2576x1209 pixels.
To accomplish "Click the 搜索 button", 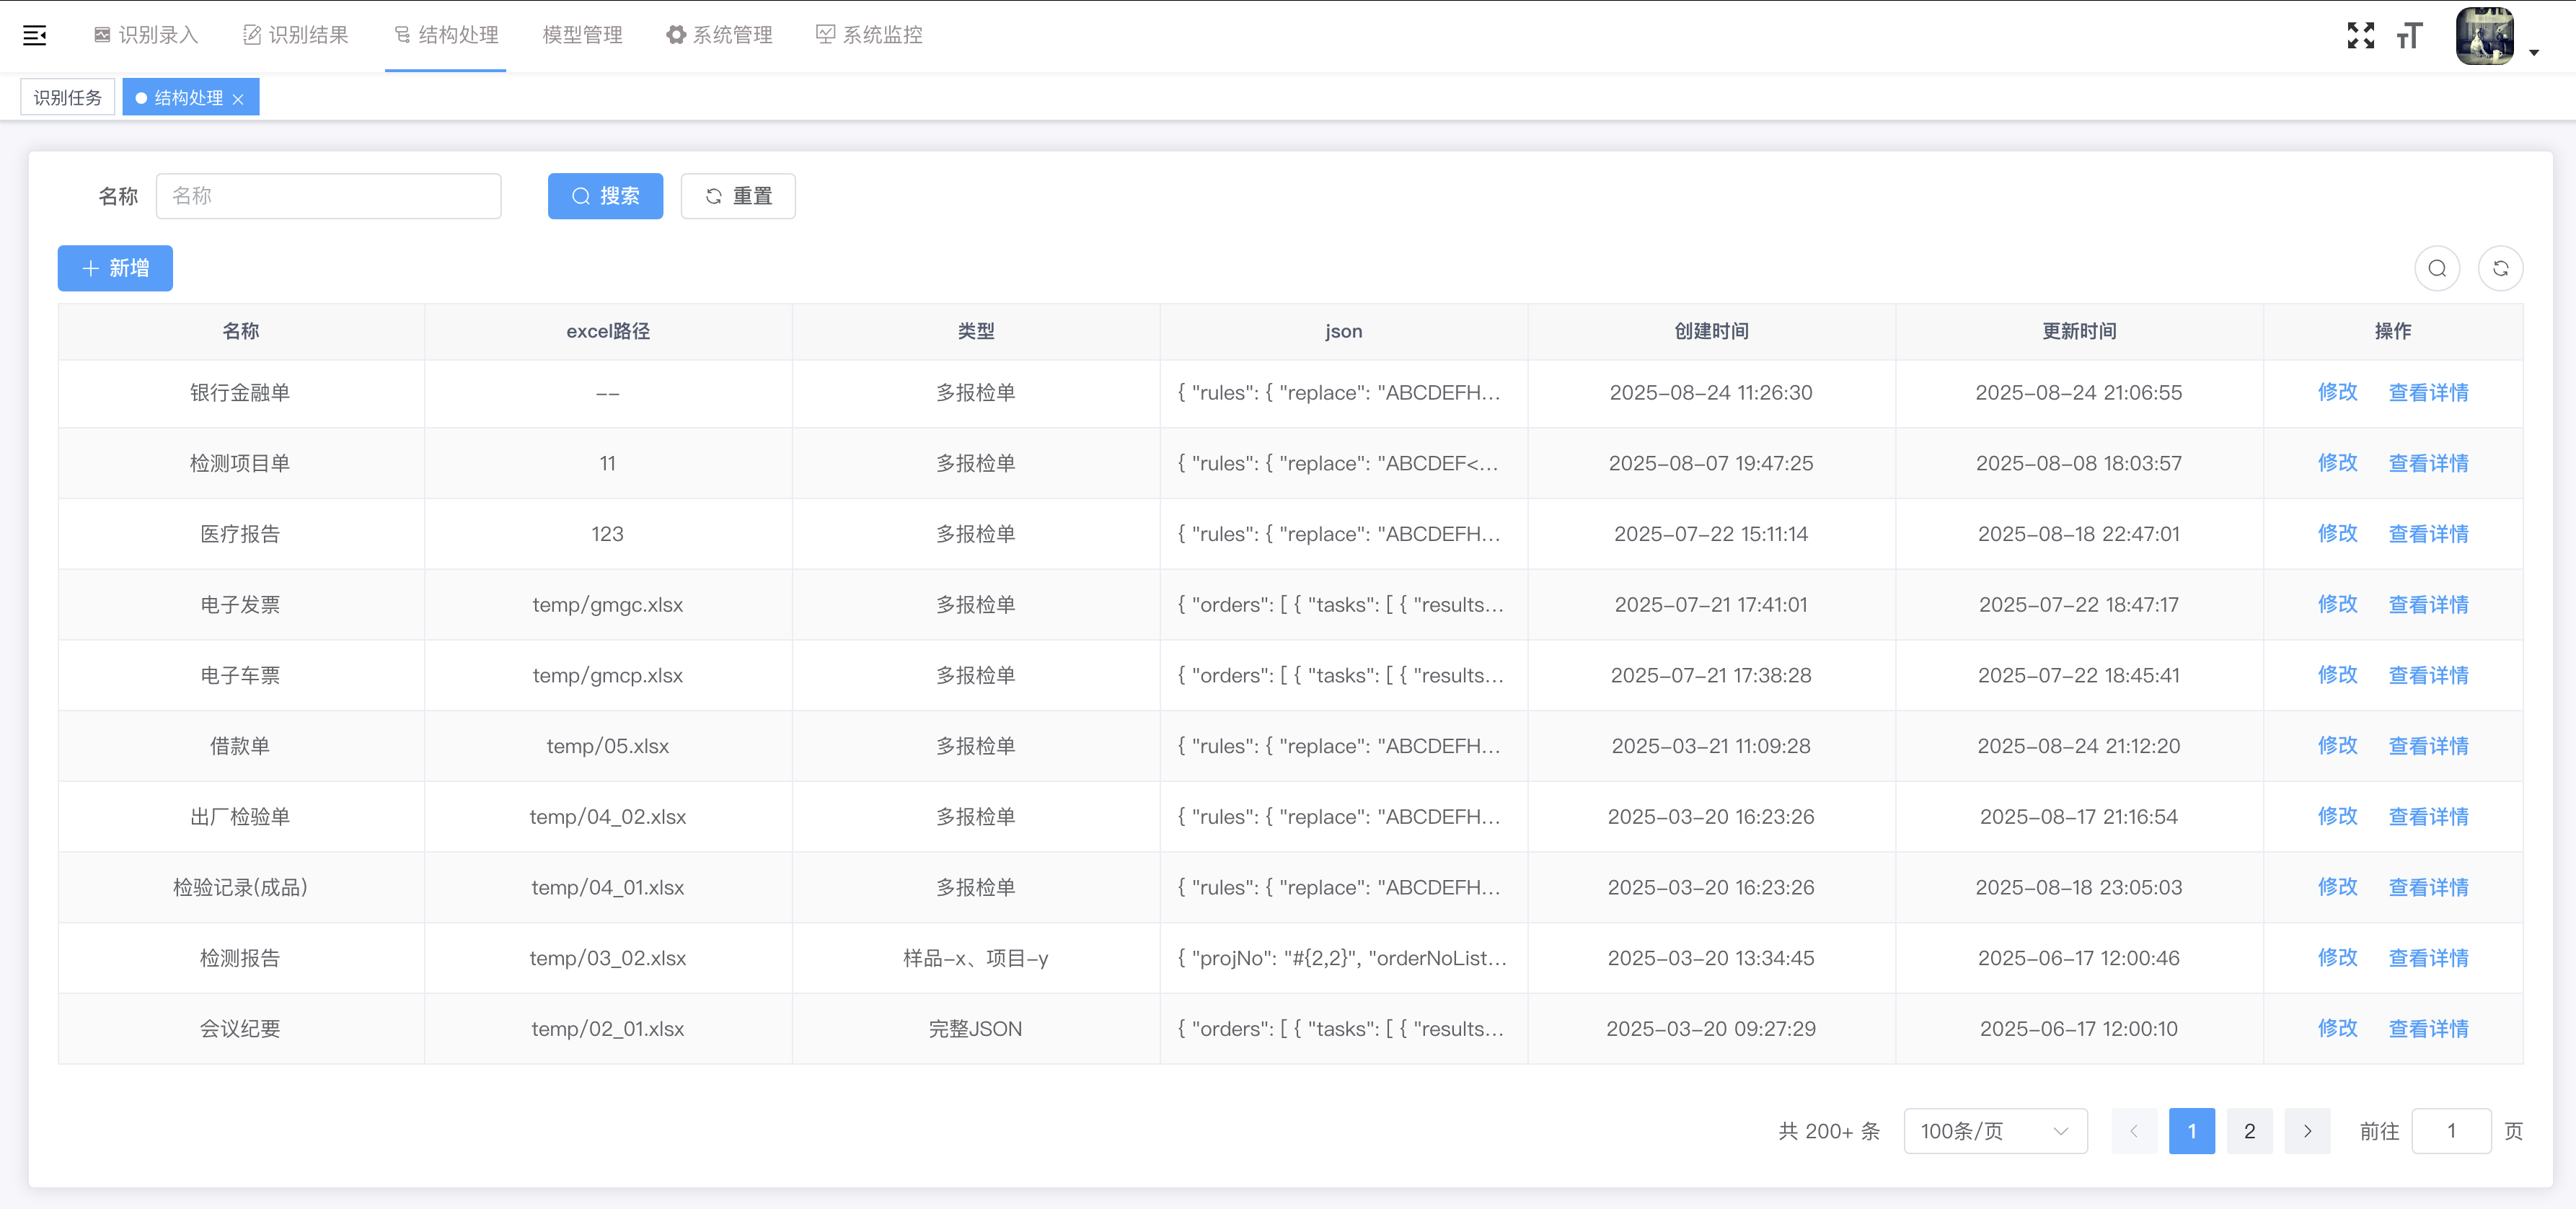I will click(x=605, y=196).
